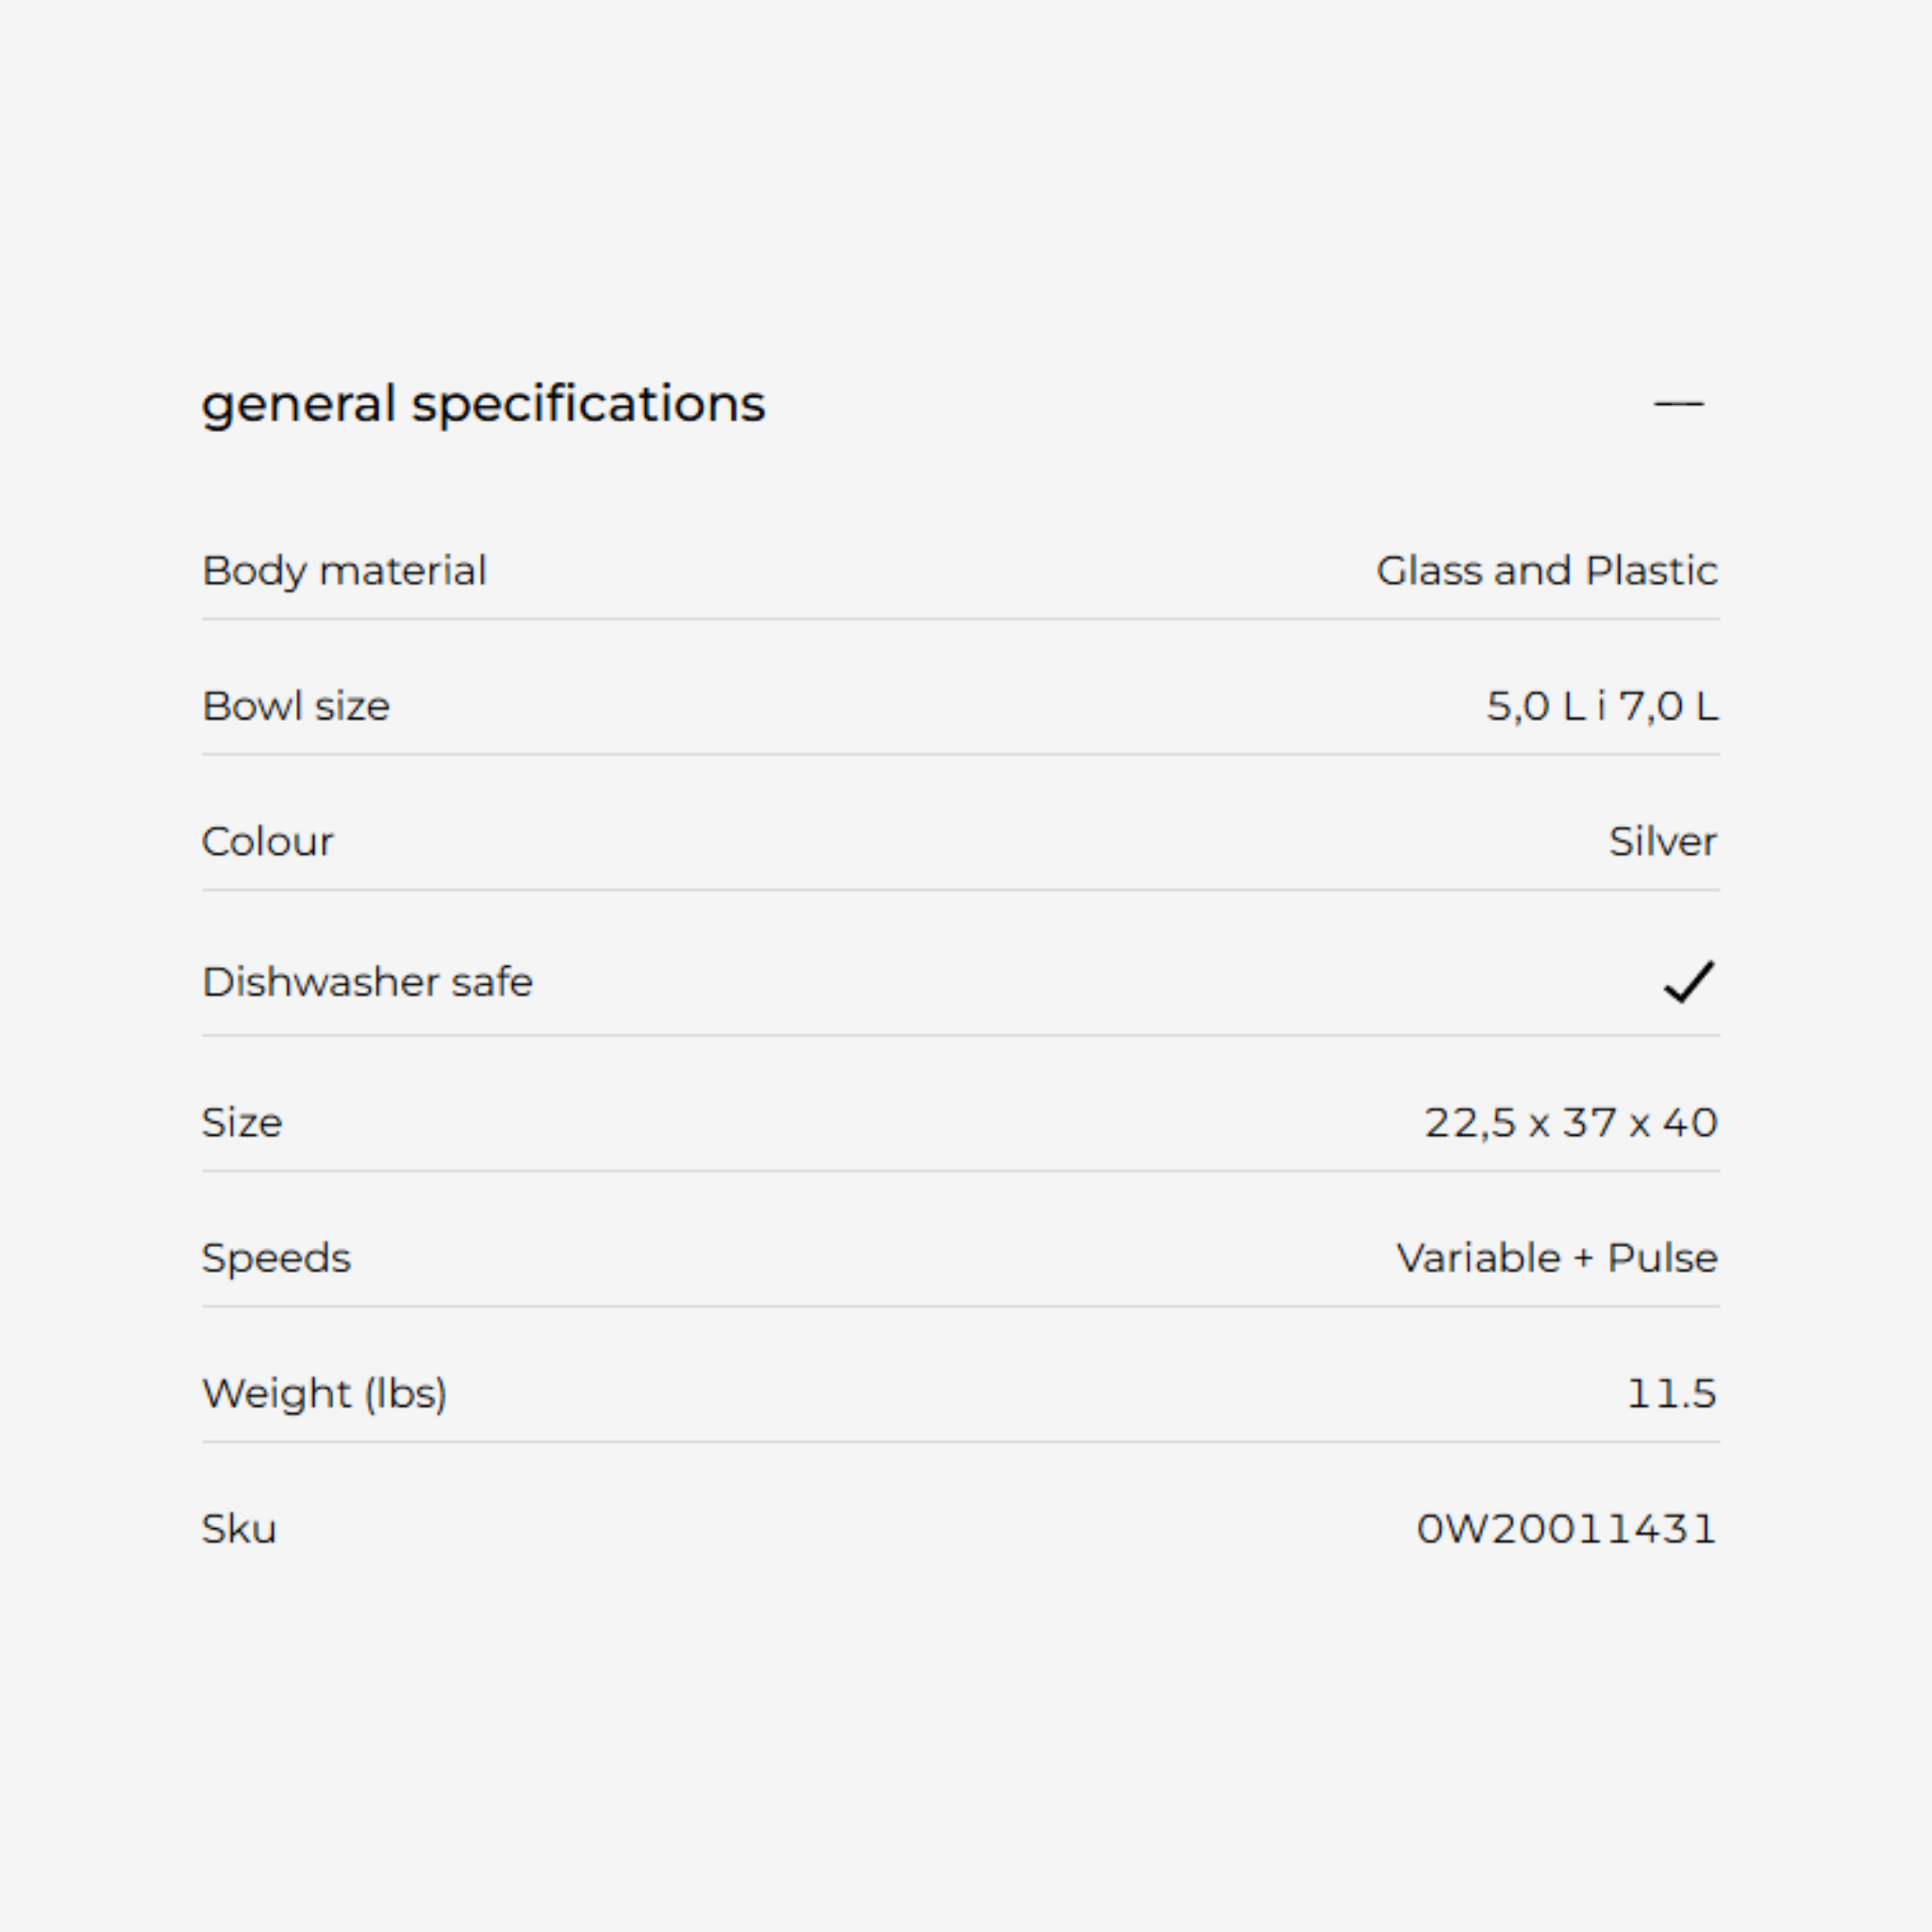This screenshot has width=1932, height=1932.
Task: Click the divider line under Body material
Action: tap(960, 619)
